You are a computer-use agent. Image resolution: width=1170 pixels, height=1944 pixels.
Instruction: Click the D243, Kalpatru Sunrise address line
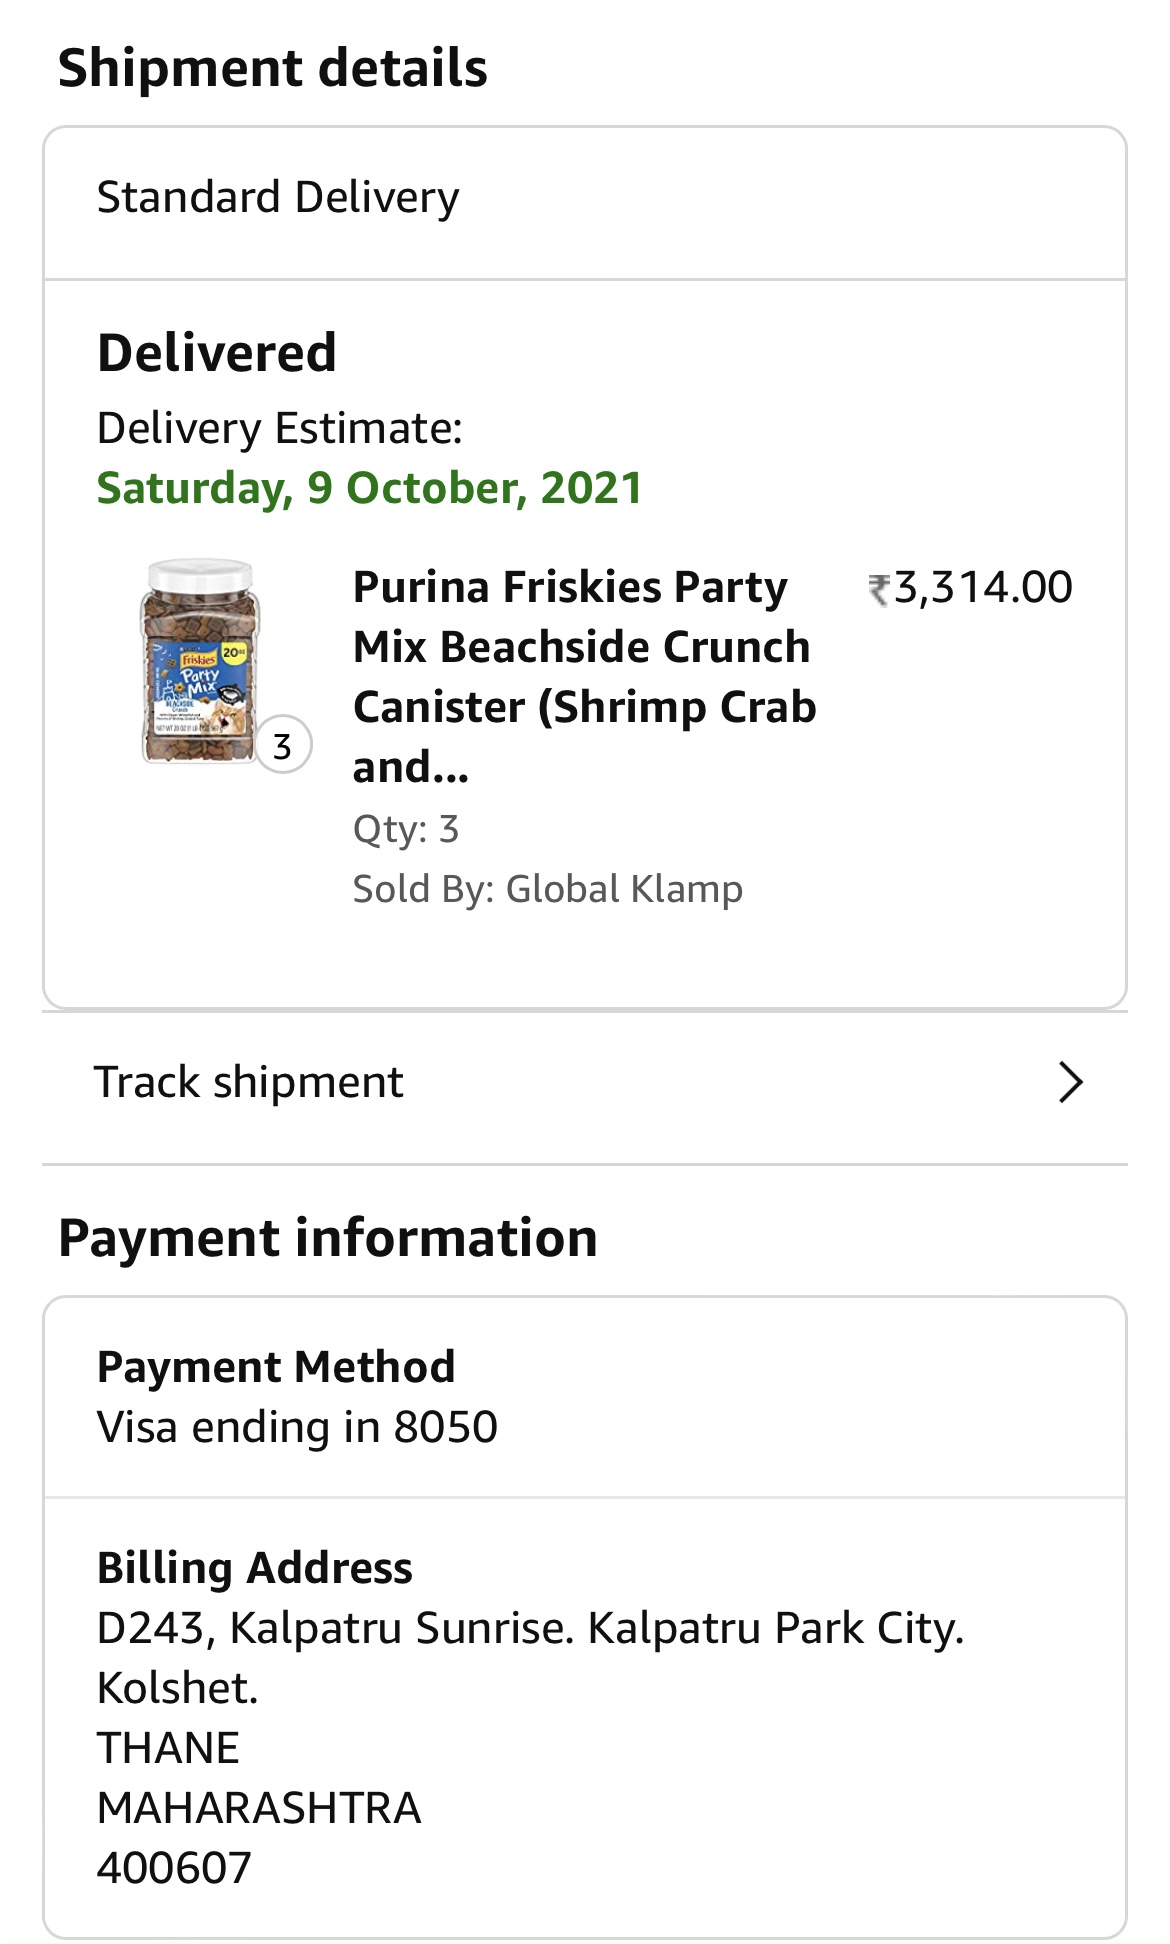(530, 1628)
